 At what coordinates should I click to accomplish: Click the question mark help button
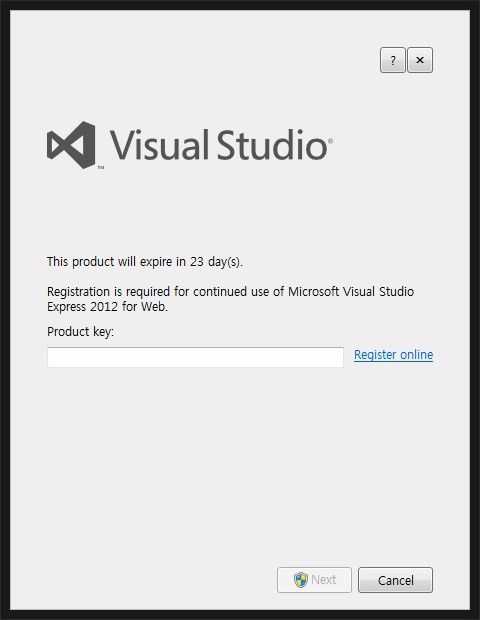(393, 60)
